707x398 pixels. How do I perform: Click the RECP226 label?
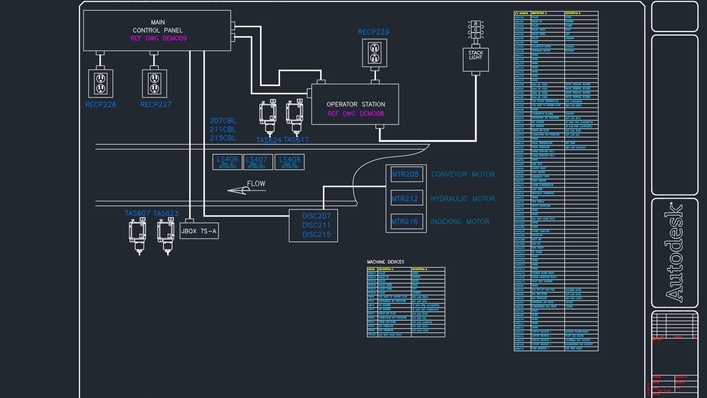(101, 105)
